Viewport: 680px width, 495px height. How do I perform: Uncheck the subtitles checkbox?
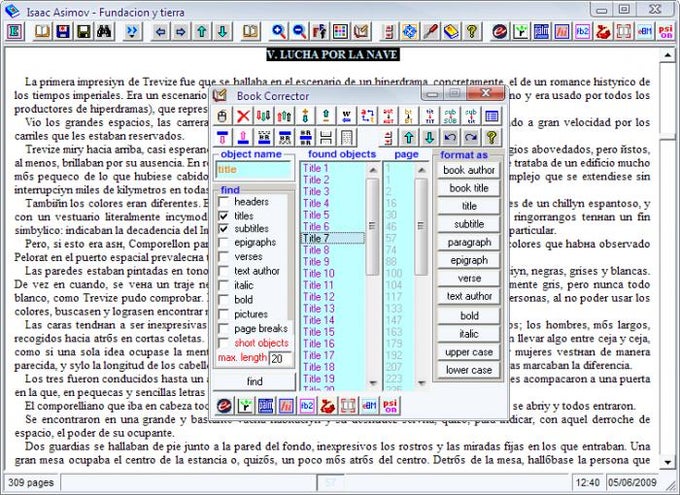pos(224,229)
